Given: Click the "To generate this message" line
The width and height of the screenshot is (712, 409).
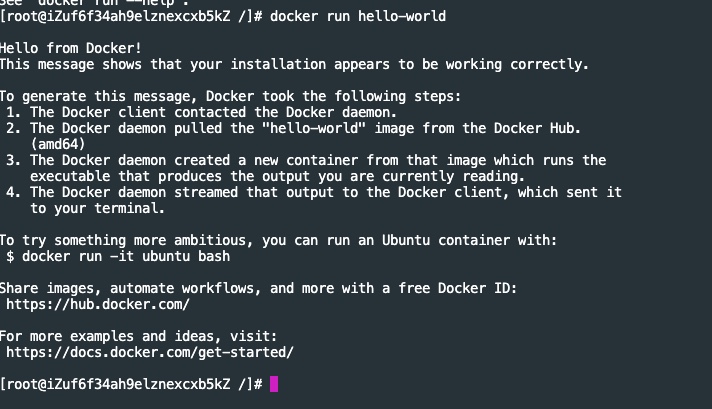Looking at the screenshot, I should click(x=230, y=96).
